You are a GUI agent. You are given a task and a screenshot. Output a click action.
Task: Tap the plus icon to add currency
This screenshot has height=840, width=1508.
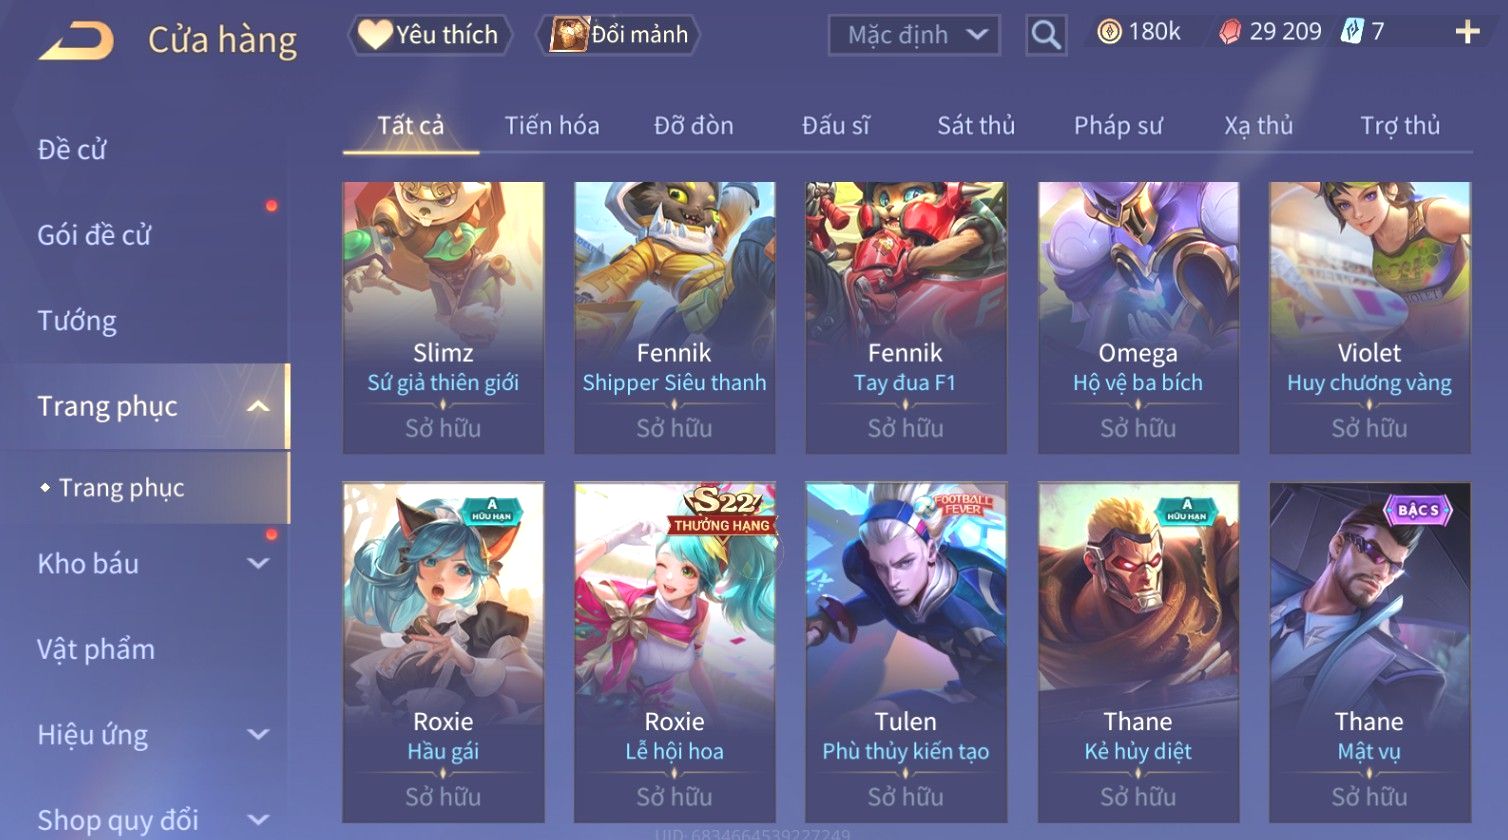1467,32
